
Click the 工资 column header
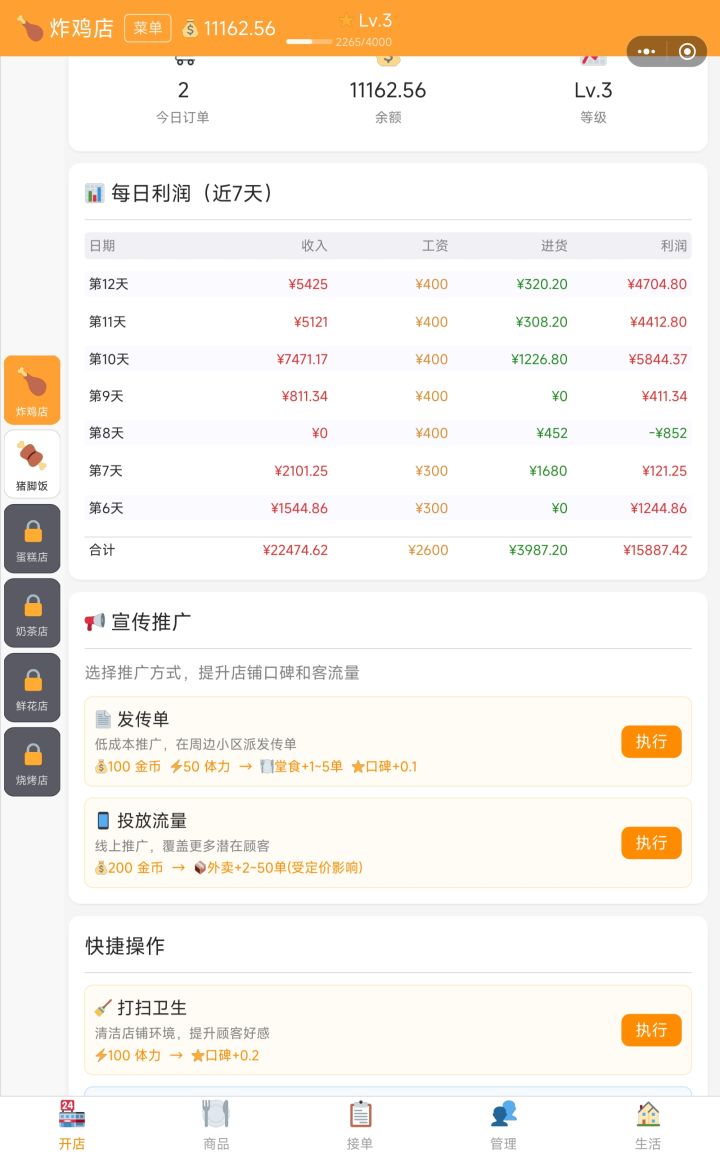[x=435, y=246]
